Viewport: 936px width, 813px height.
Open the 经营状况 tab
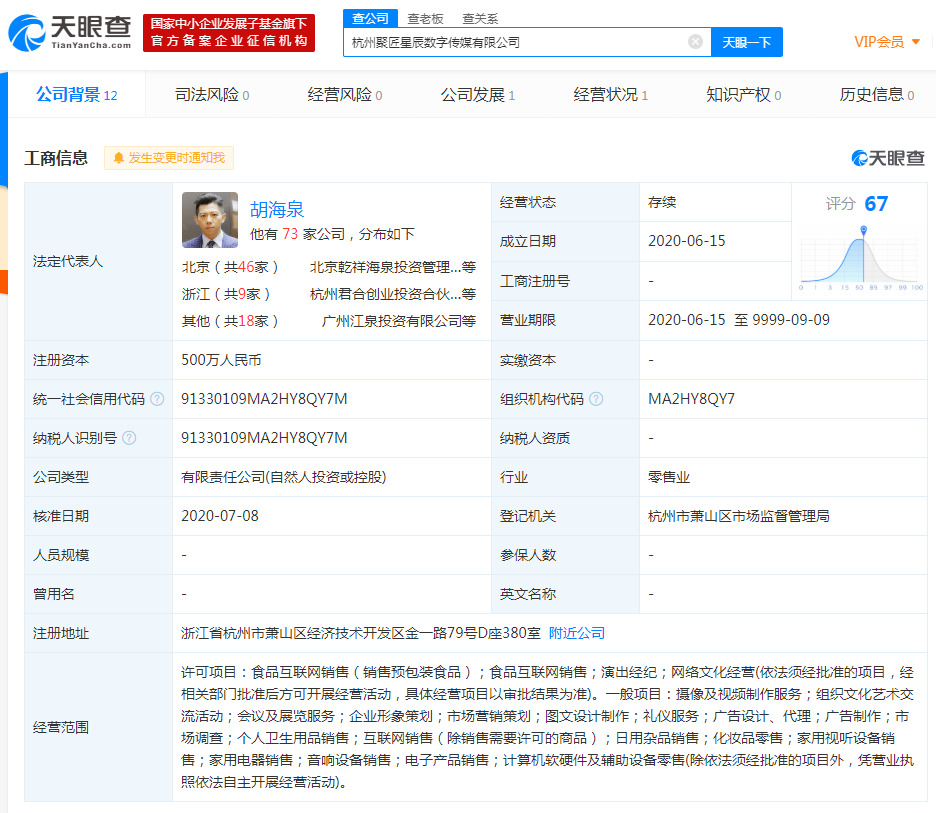click(x=611, y=94)
